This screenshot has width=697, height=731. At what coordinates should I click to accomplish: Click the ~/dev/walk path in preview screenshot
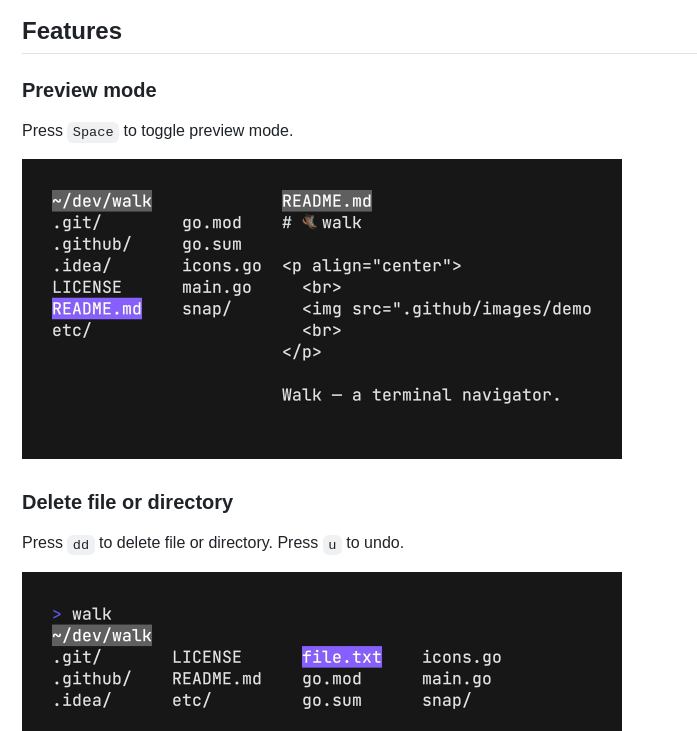point(102,201)
